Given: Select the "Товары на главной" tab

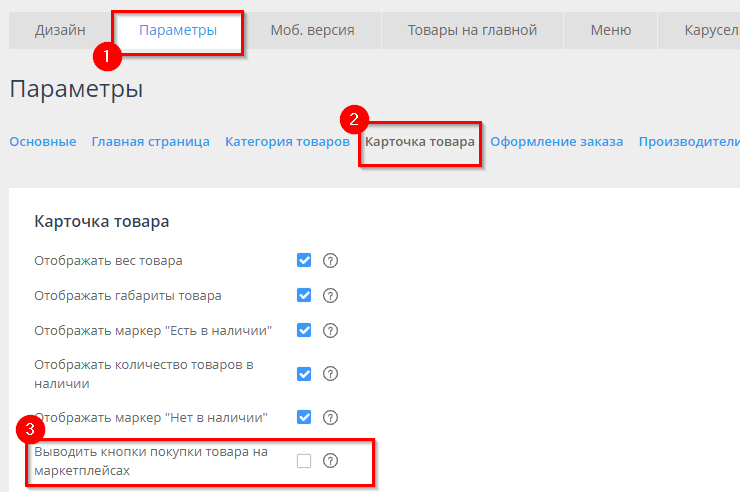Looking at the screenshot, I should pos(472,30).
